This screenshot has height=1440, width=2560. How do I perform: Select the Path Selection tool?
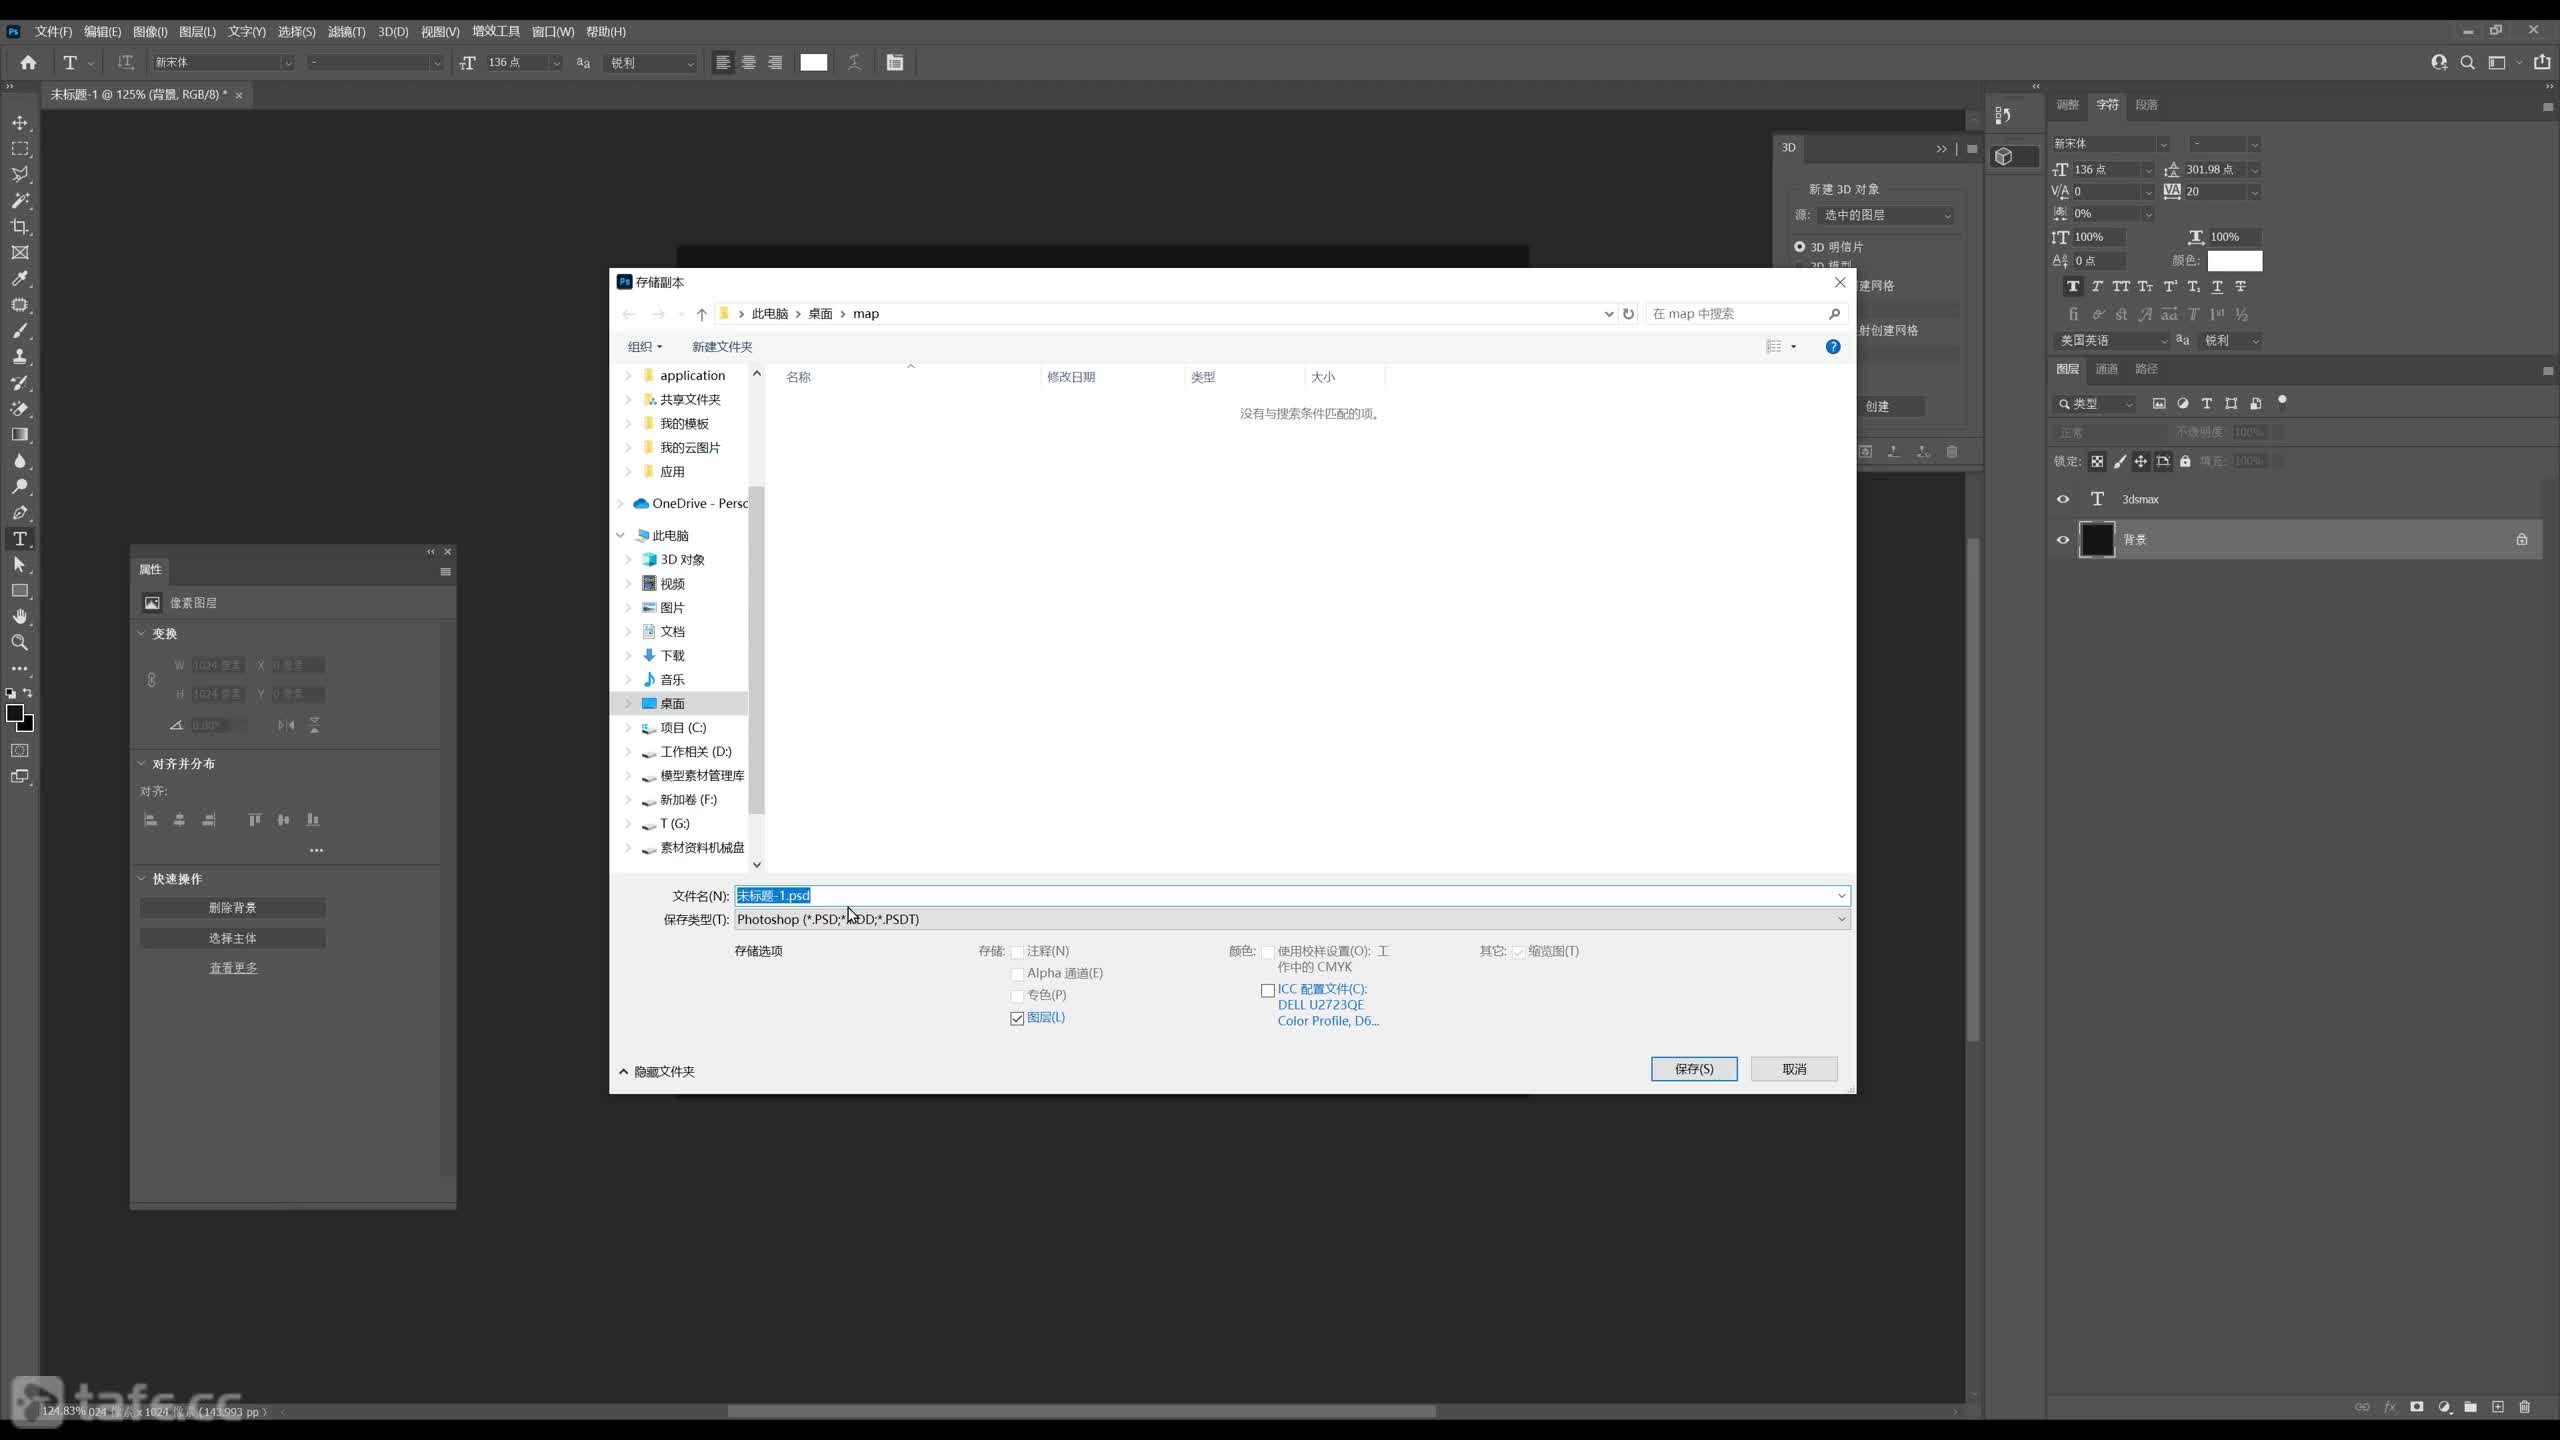pos(20,565)
